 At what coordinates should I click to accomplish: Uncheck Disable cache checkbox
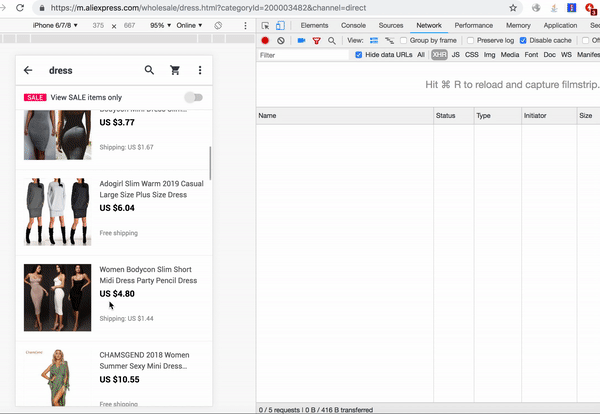click(x=523, y=41)
